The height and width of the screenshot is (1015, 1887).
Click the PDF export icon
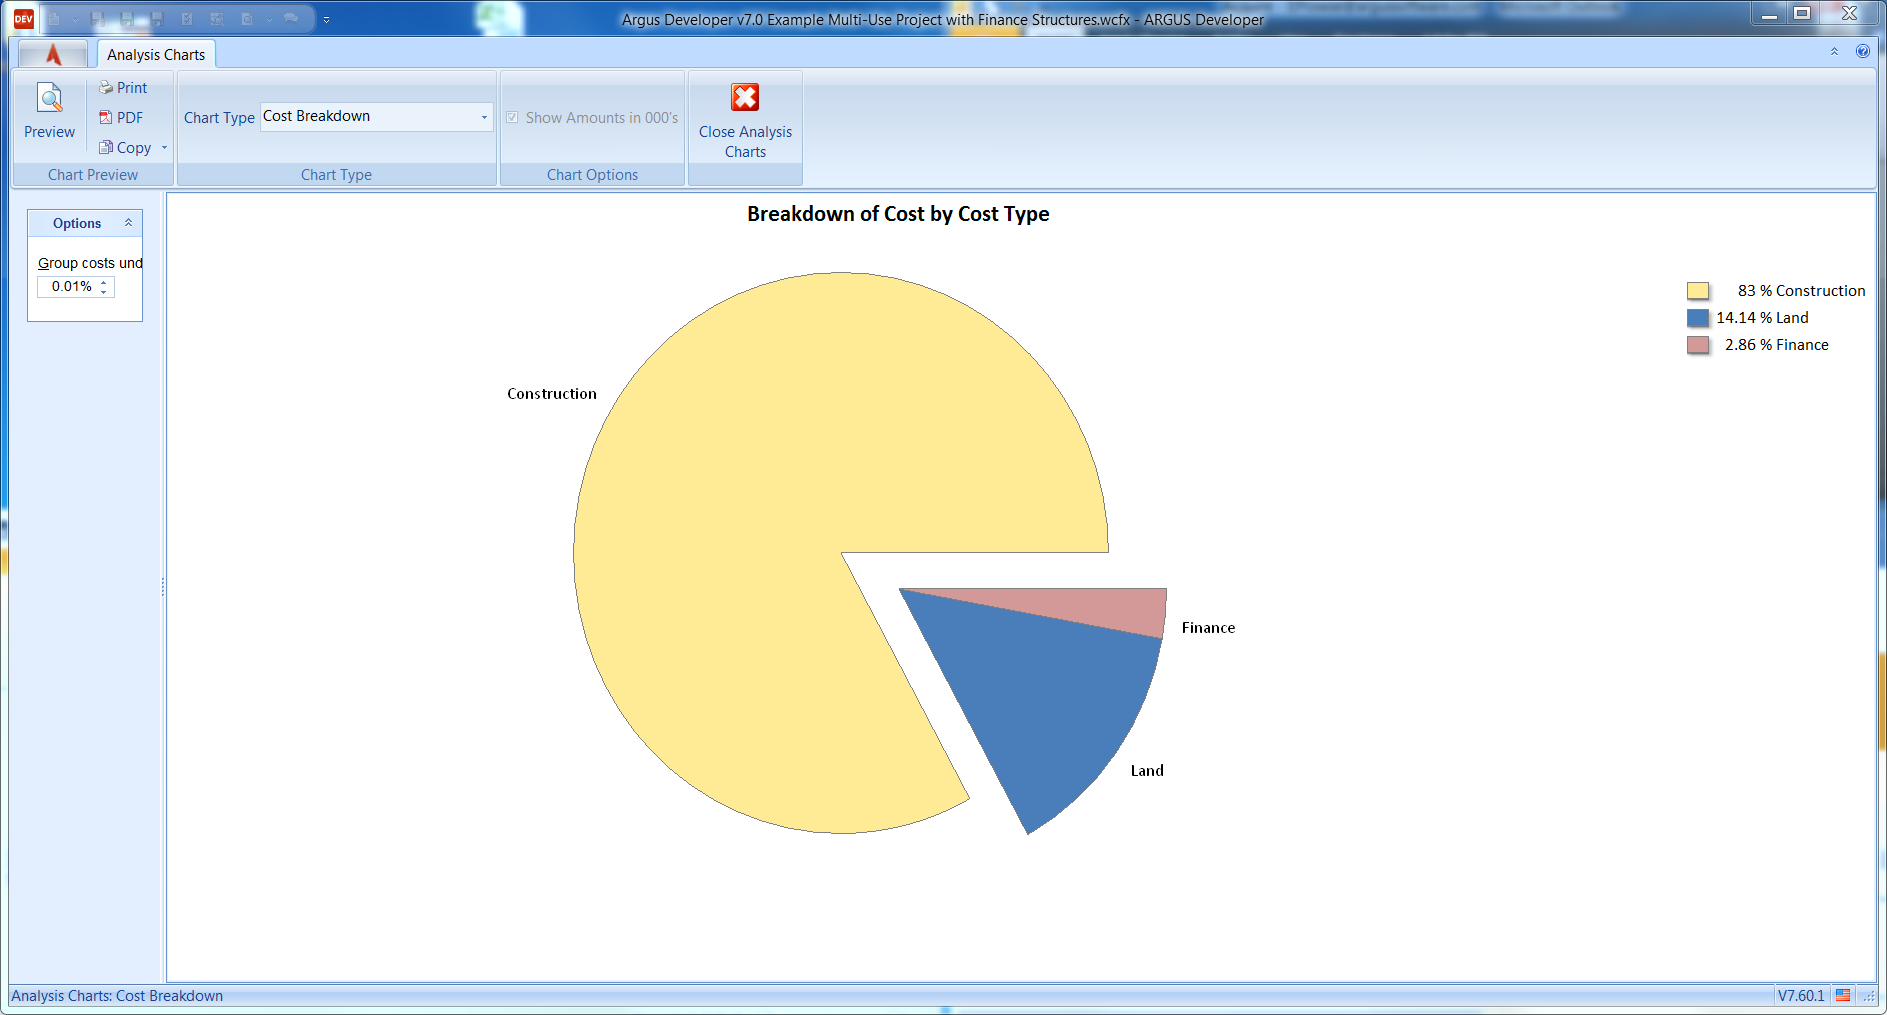tap(105, 117)
